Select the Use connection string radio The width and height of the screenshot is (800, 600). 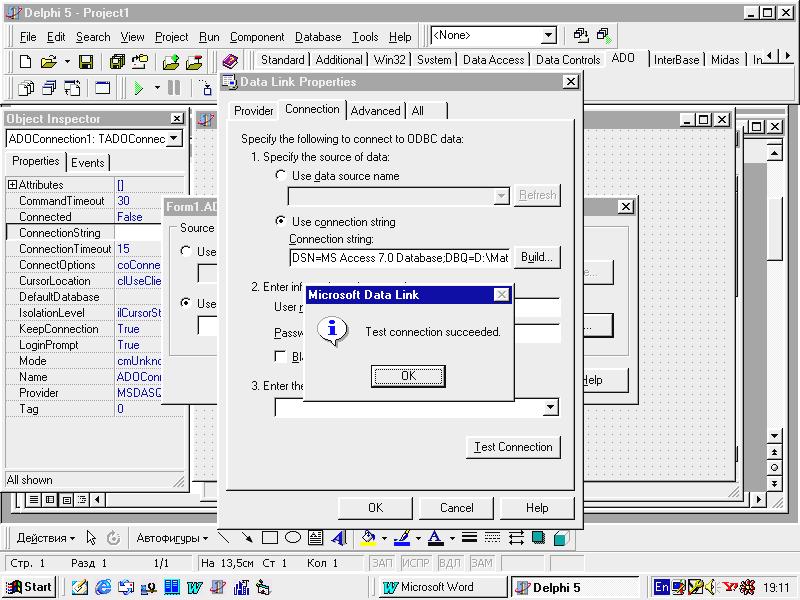281,221
